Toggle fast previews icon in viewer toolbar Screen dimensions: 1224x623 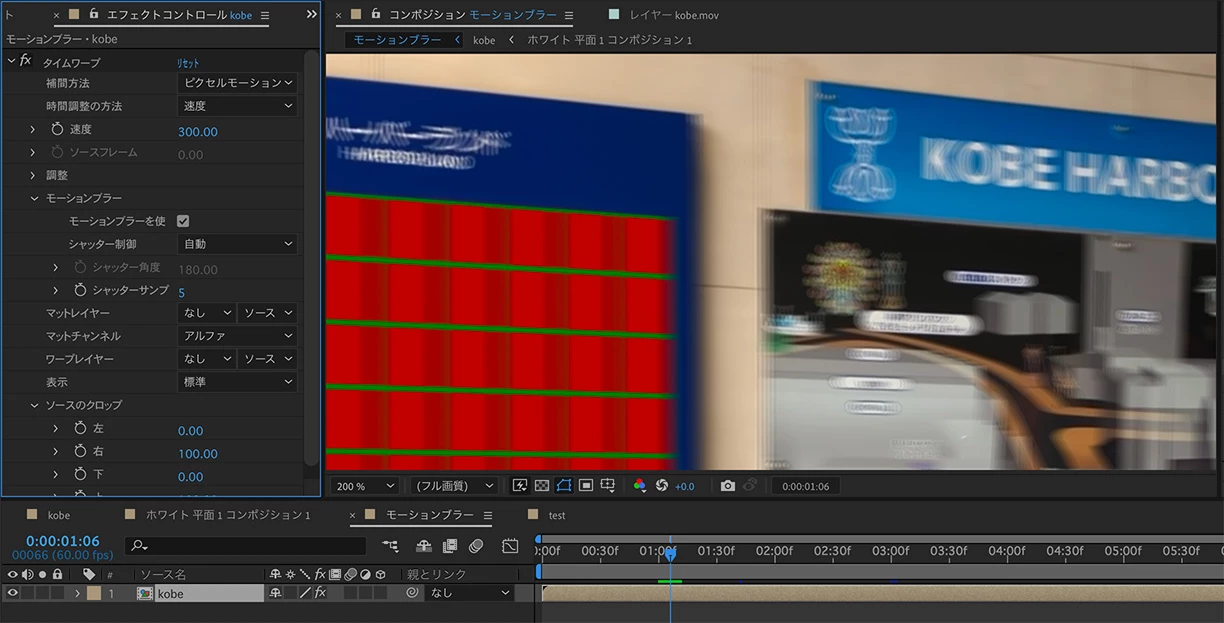[x=520, y=486]
